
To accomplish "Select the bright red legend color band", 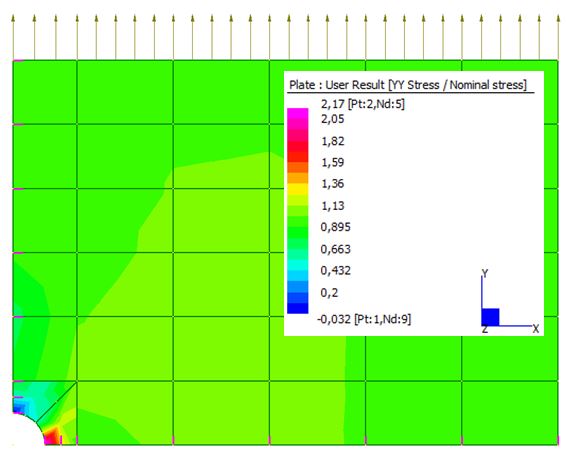I will coord(297,147).
